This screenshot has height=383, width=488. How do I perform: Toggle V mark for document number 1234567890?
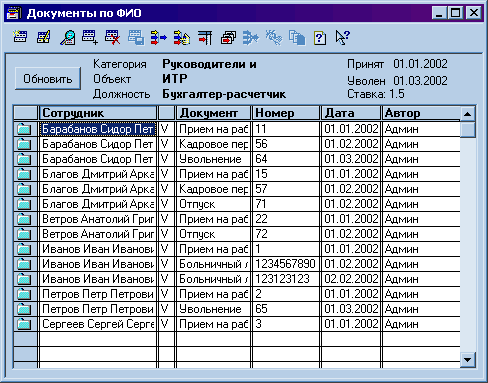tap(166, 264)
